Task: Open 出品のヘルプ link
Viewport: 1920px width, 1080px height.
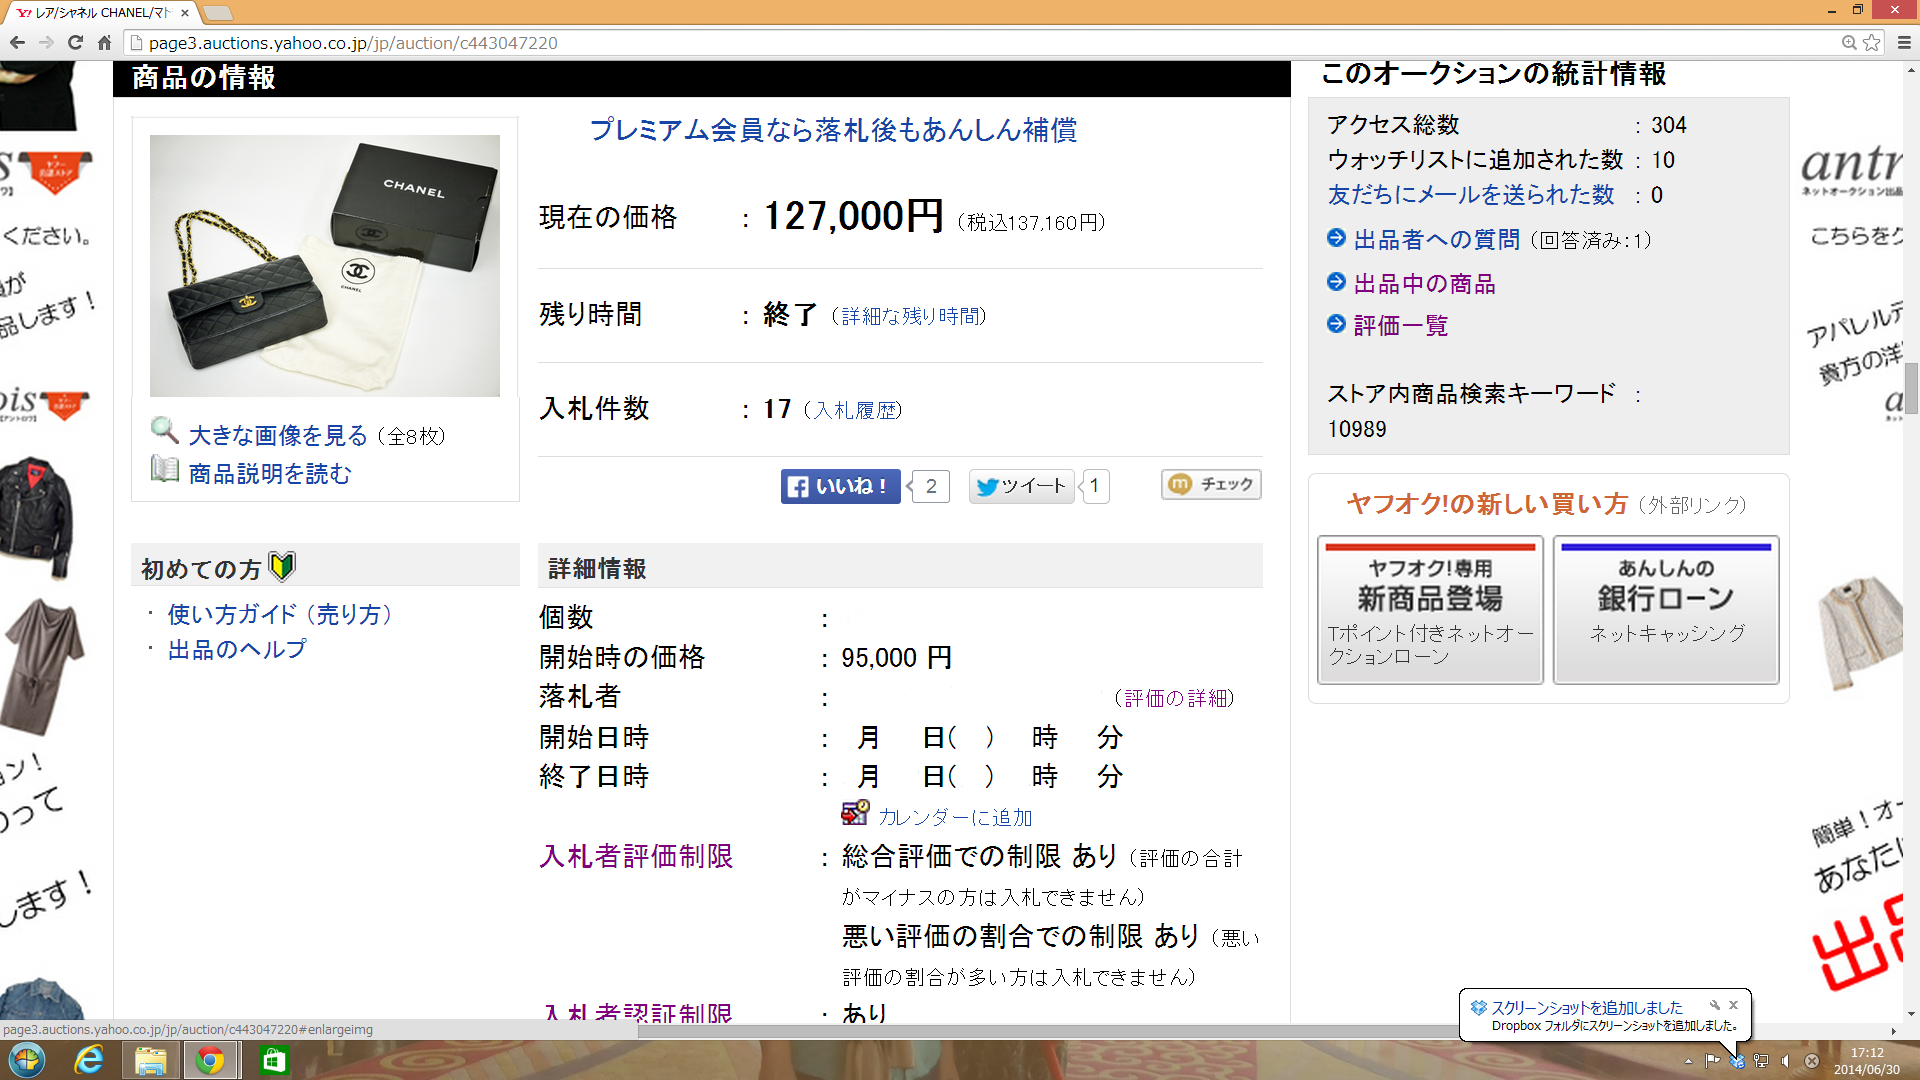Action: [x=237, y=650]
